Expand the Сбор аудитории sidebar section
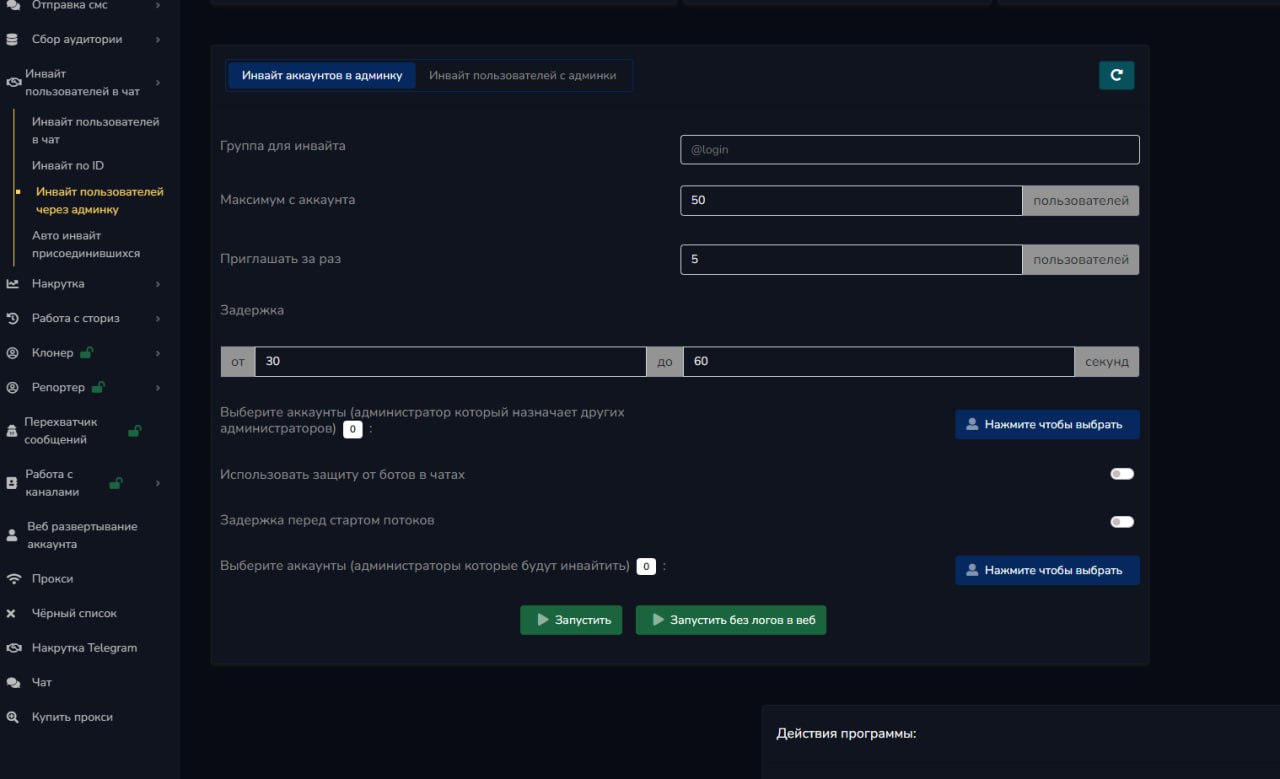 158,40
